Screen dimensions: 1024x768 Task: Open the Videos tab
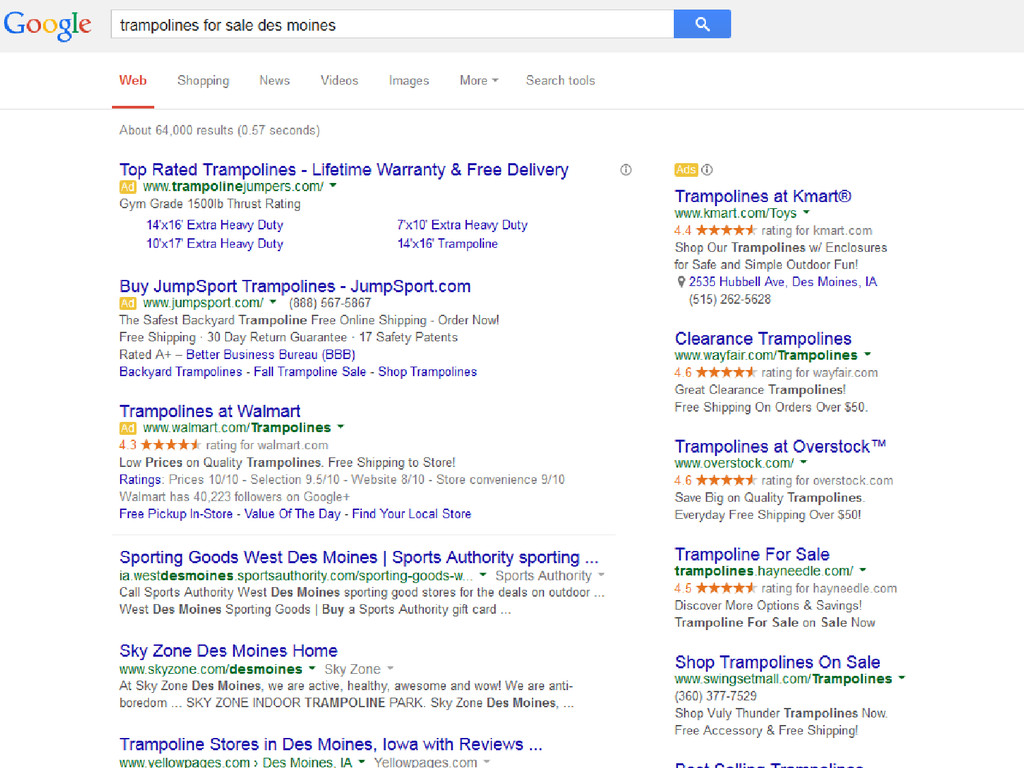point(339,80)
